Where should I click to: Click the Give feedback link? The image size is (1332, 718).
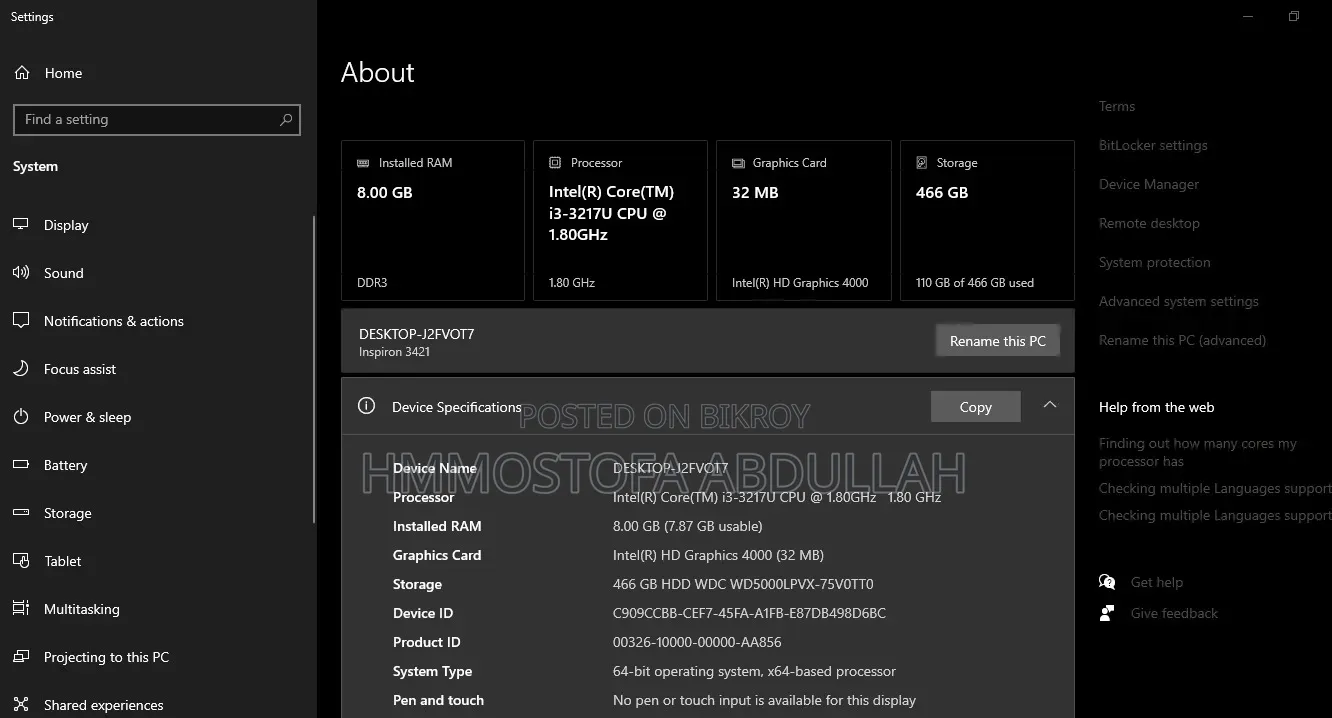1174,613
